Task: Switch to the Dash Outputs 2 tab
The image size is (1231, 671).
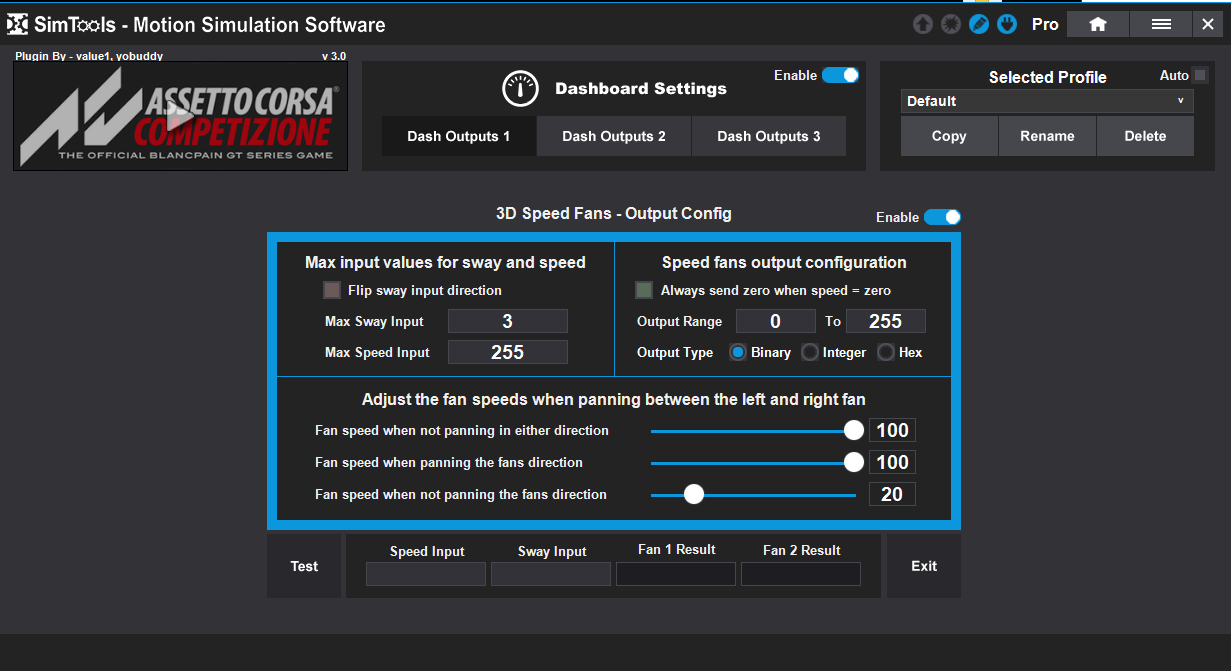Action: [x=613, y=136]
